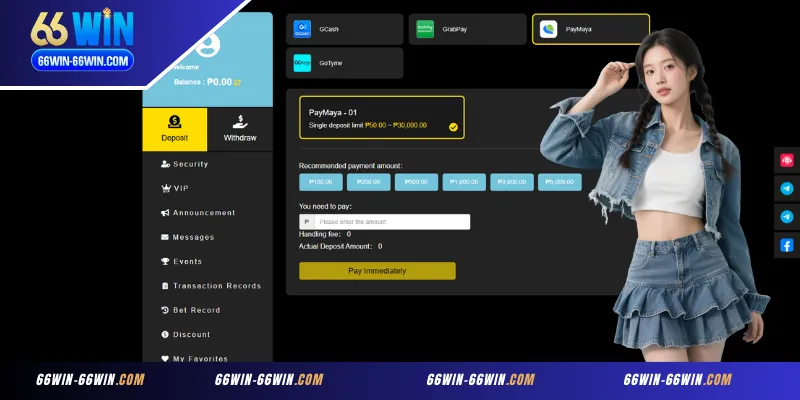Refresh balance with the yellow refresh icon

pyautogui.click(x=237, y=82)
